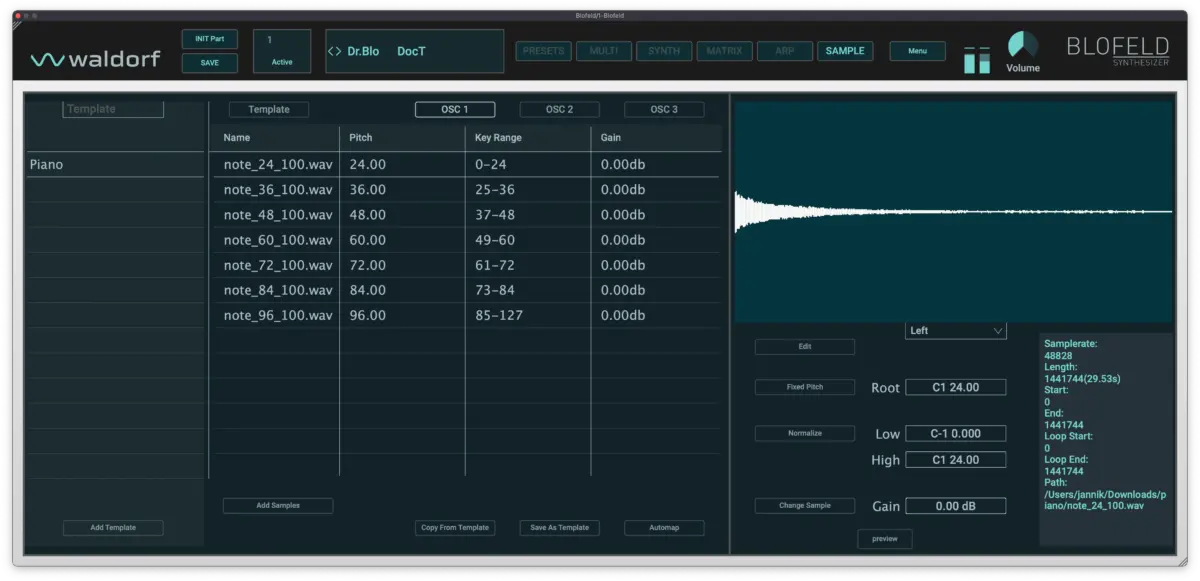Open the Menu button
This screenshot has height=581, width=1200.
point(917,50)
